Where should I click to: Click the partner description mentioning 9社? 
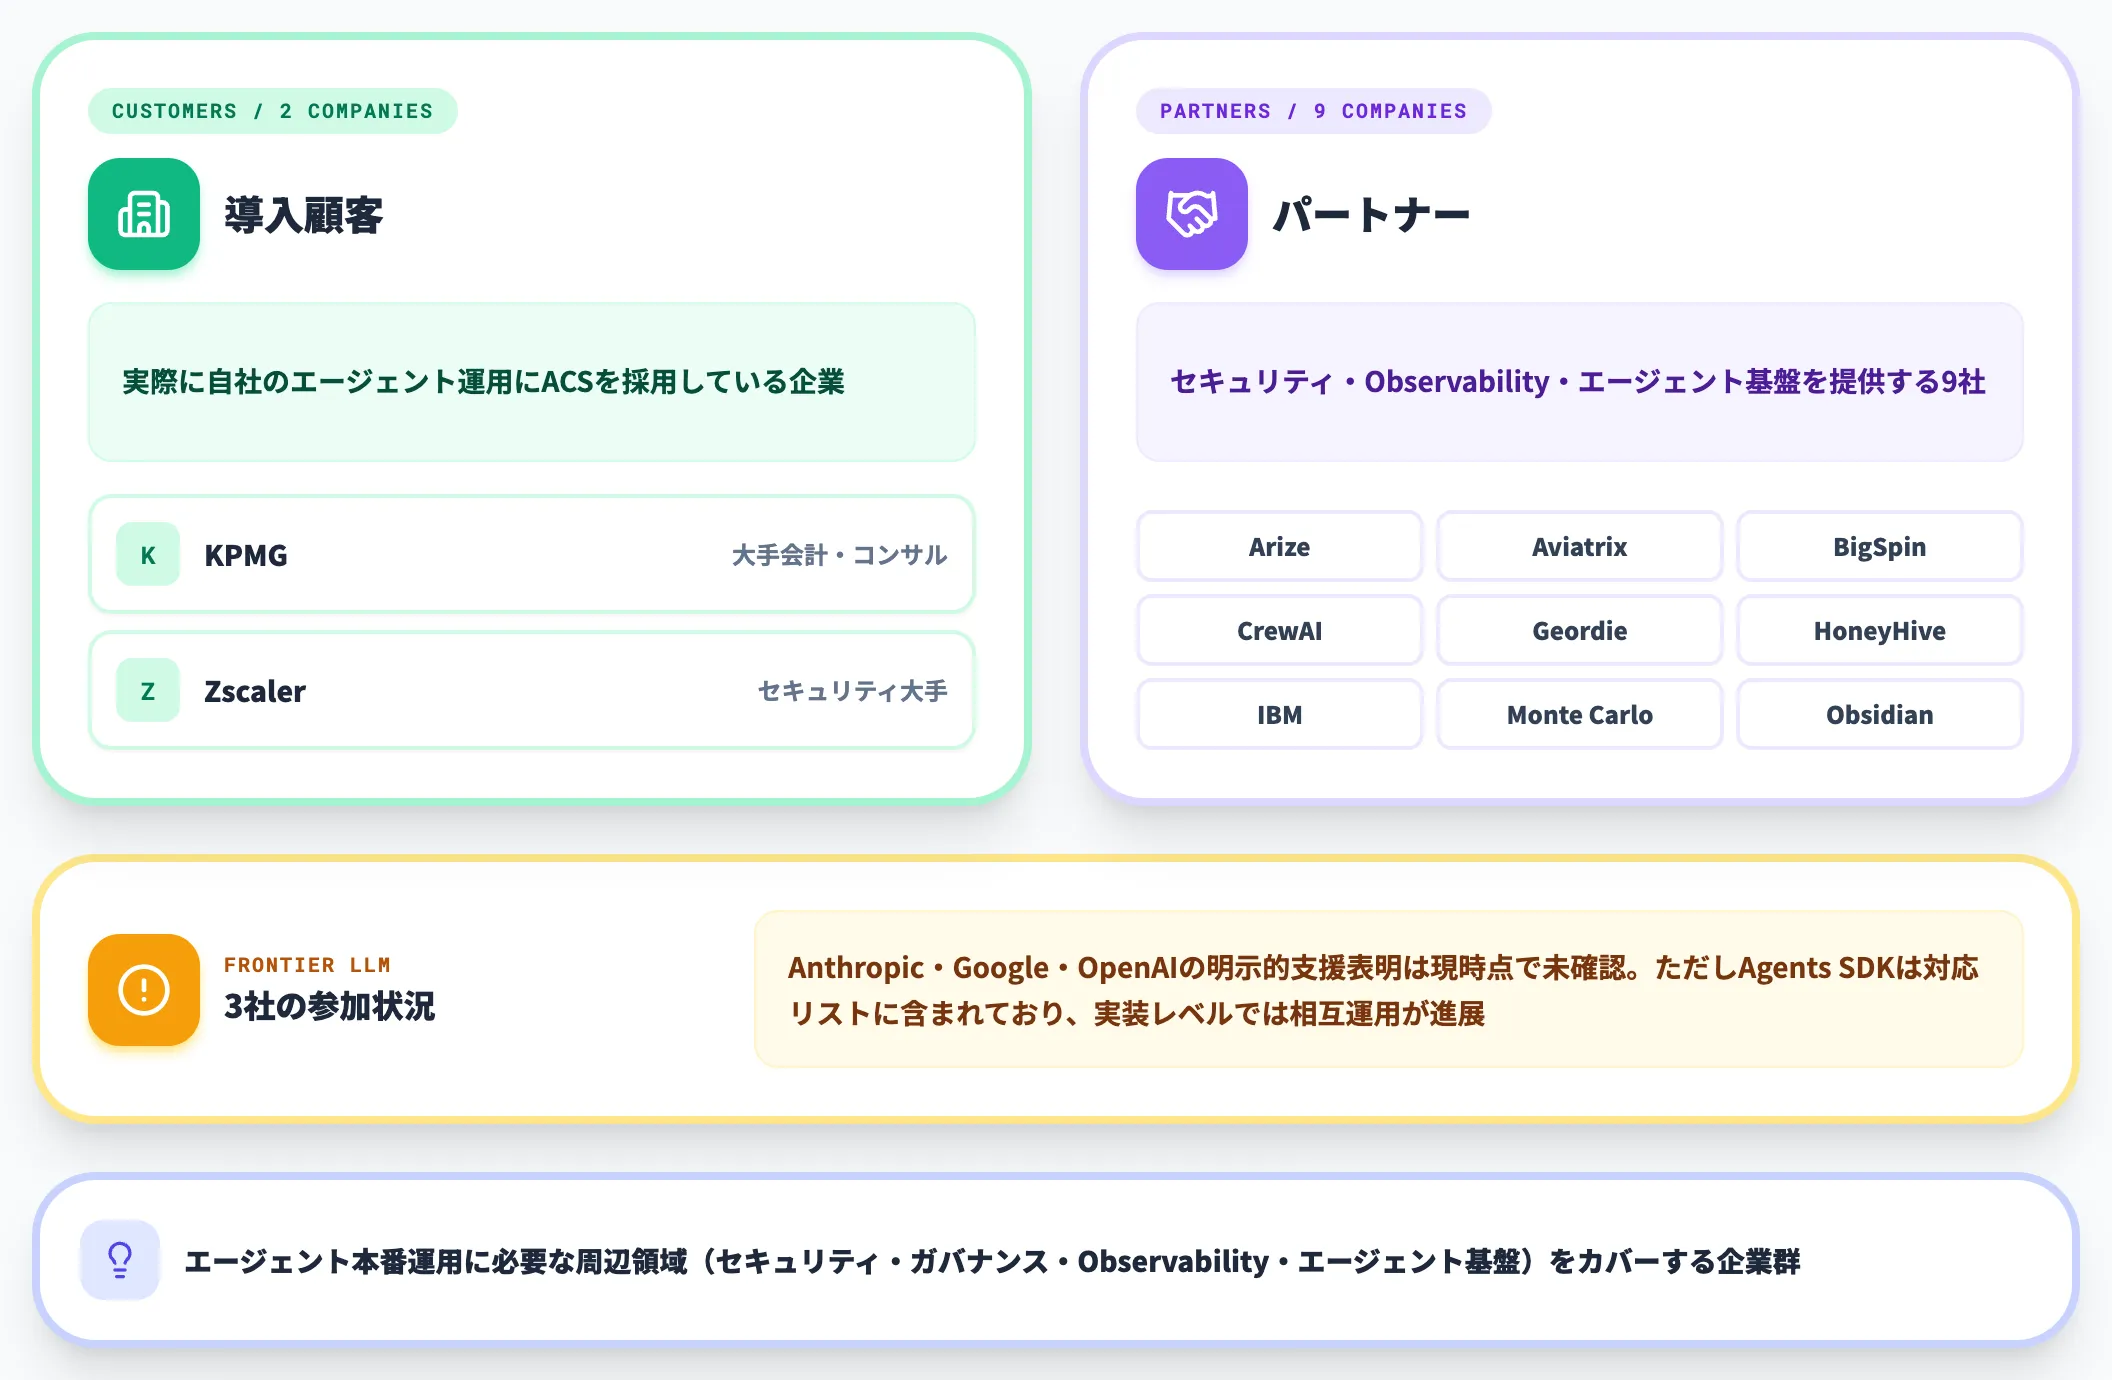(x=1578, y=382)
